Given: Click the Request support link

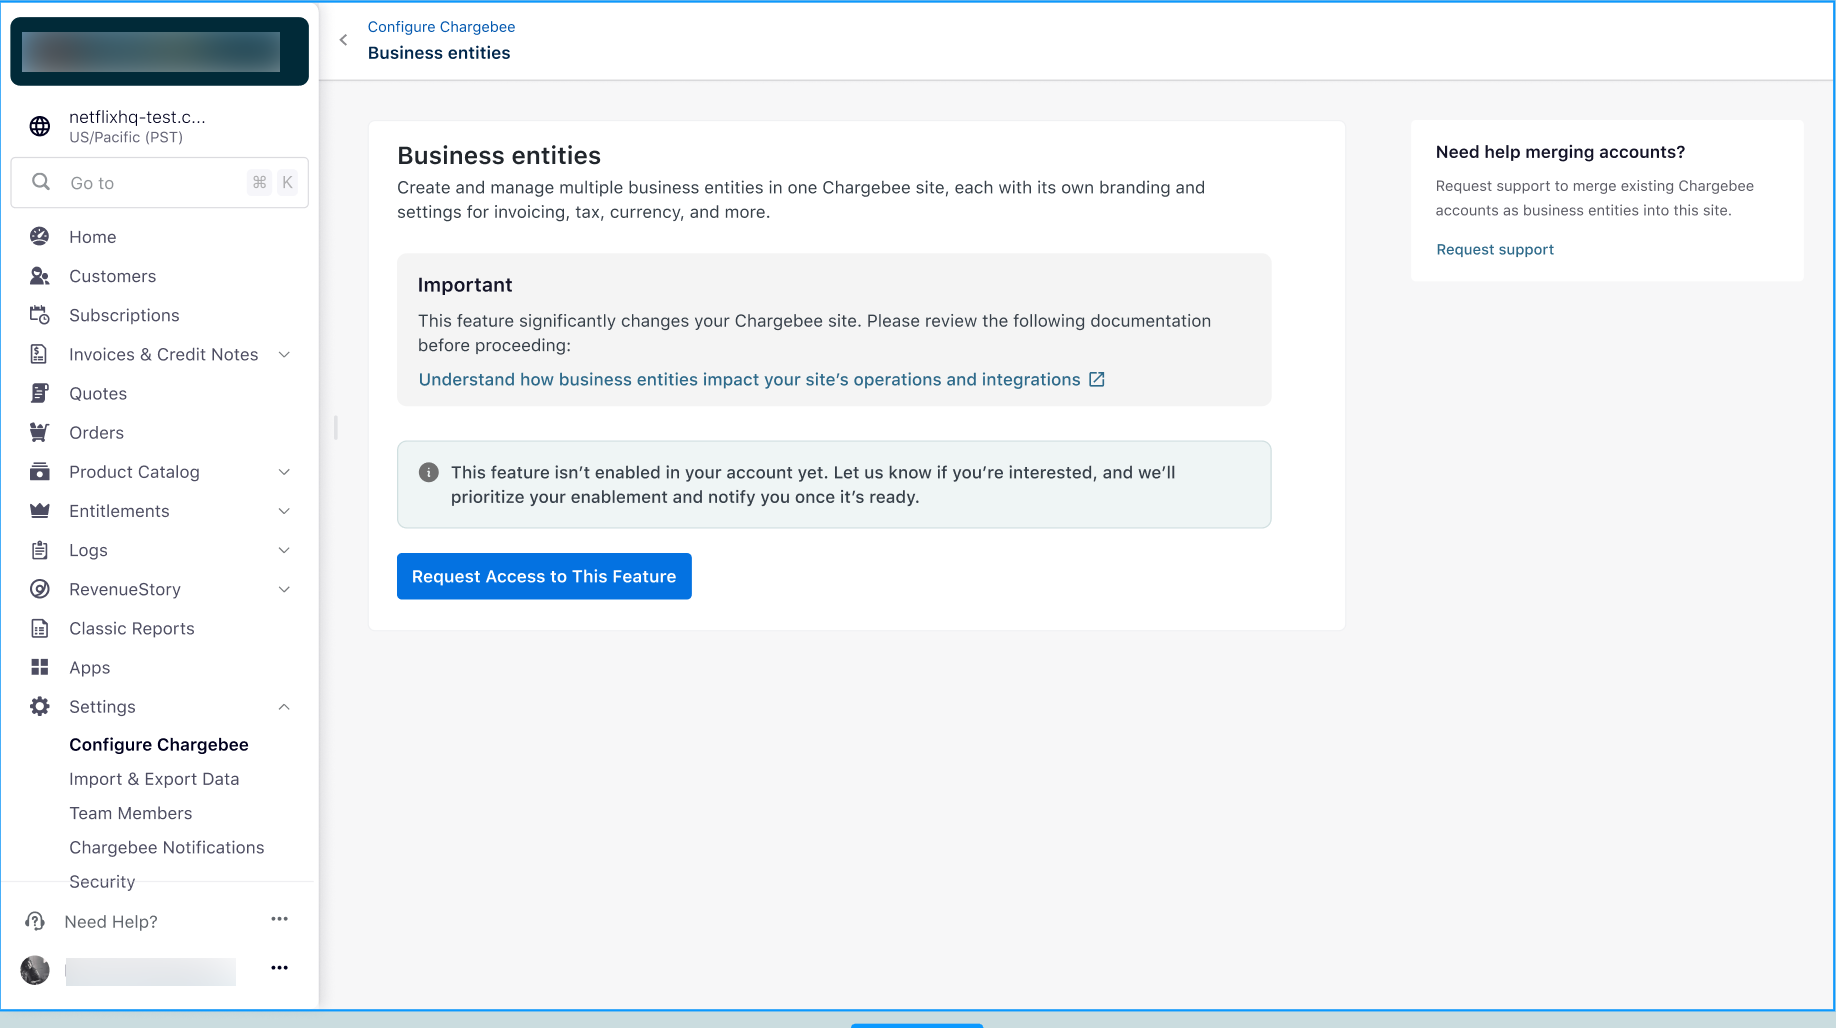Looking at the screenshot, I should click(1495, 249).
